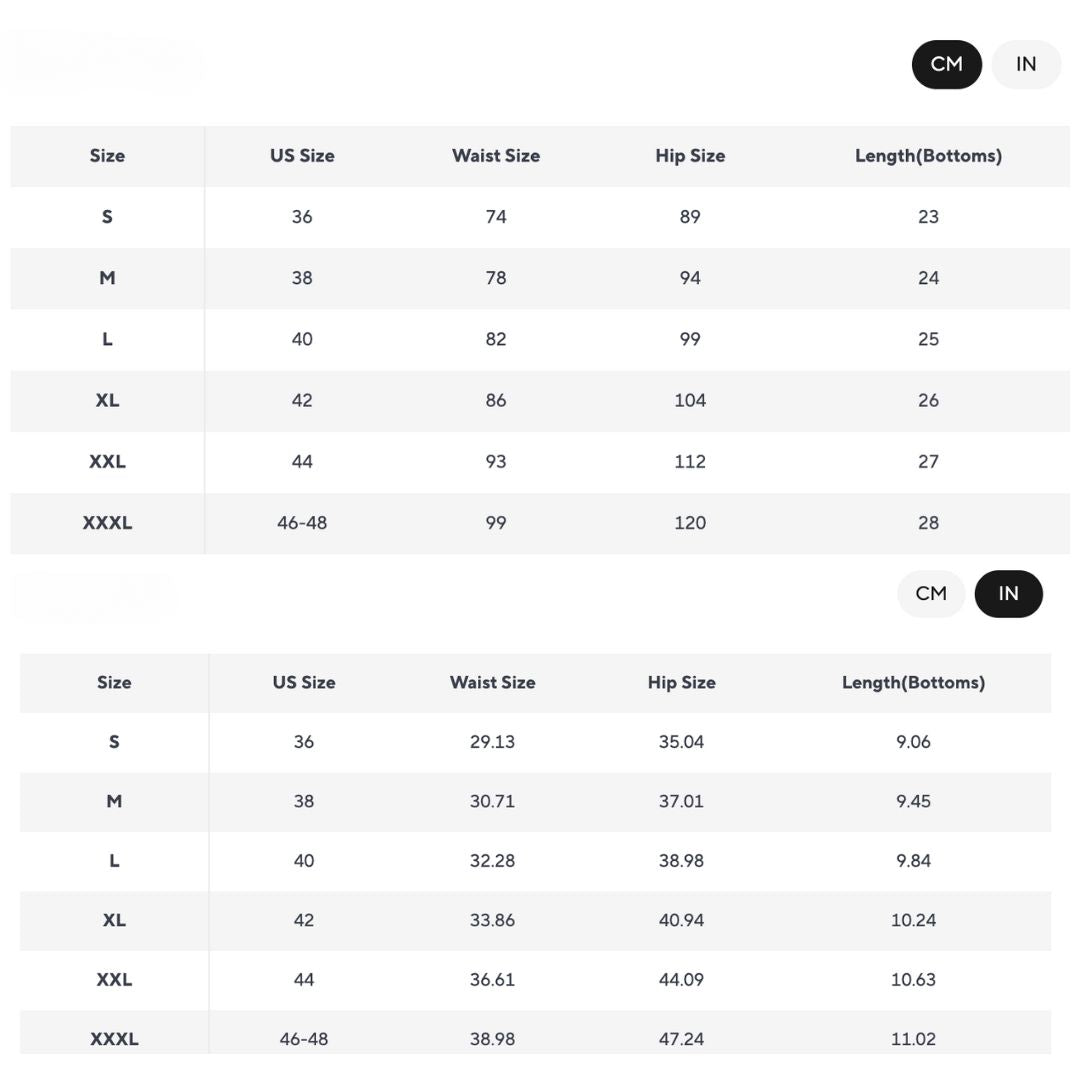Image resolution: width=1080 pixels, height=1080 pixels.
Task: Click the US Size header in the inches table
Action: tap(304, 683)
